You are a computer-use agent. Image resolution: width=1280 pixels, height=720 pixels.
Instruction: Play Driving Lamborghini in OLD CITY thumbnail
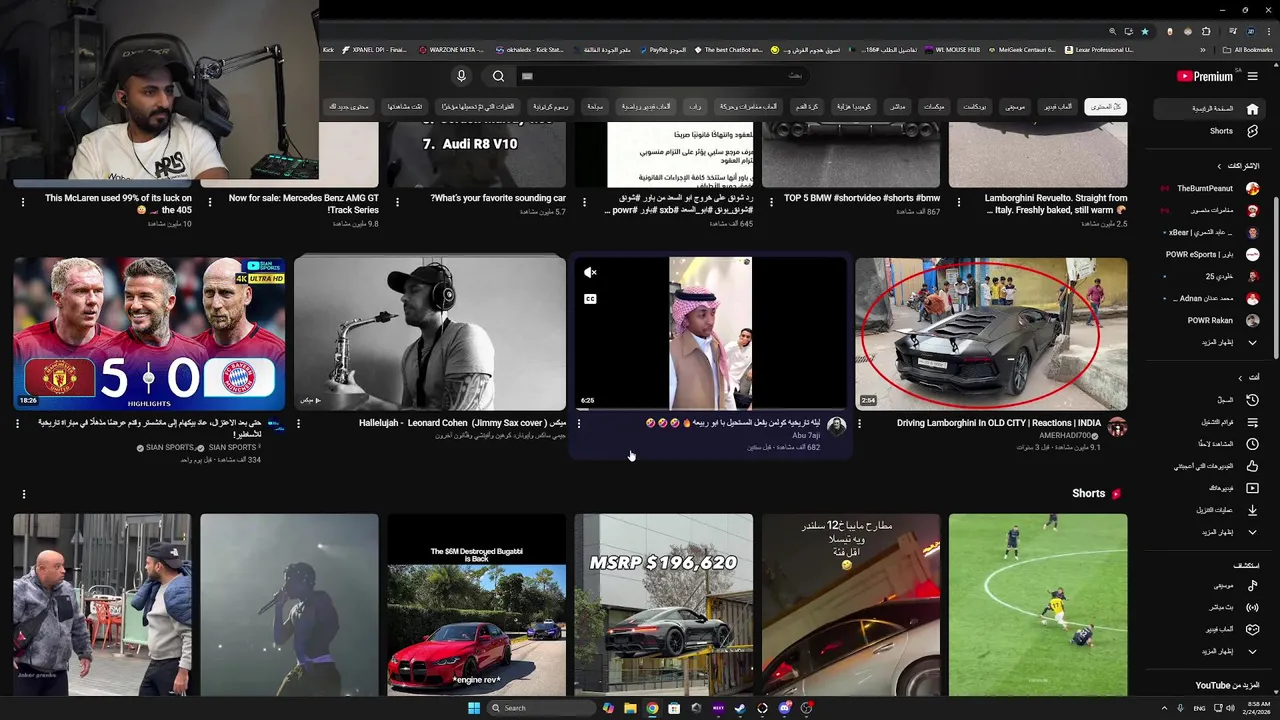(x=991, y=334)
